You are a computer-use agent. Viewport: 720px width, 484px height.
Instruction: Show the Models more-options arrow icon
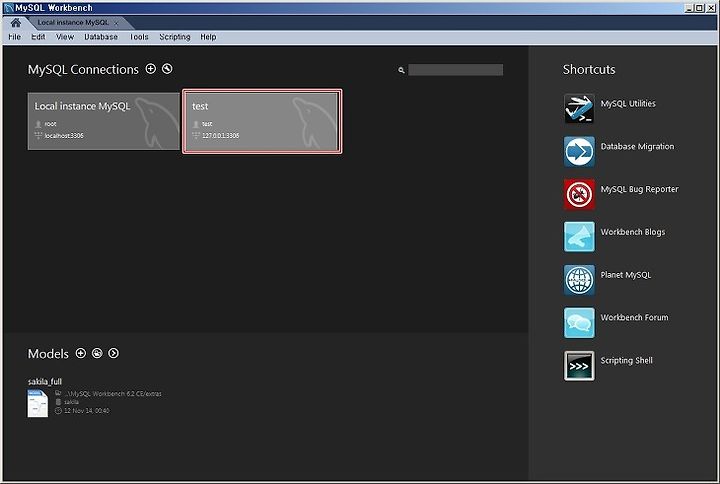tap(113, 353)
